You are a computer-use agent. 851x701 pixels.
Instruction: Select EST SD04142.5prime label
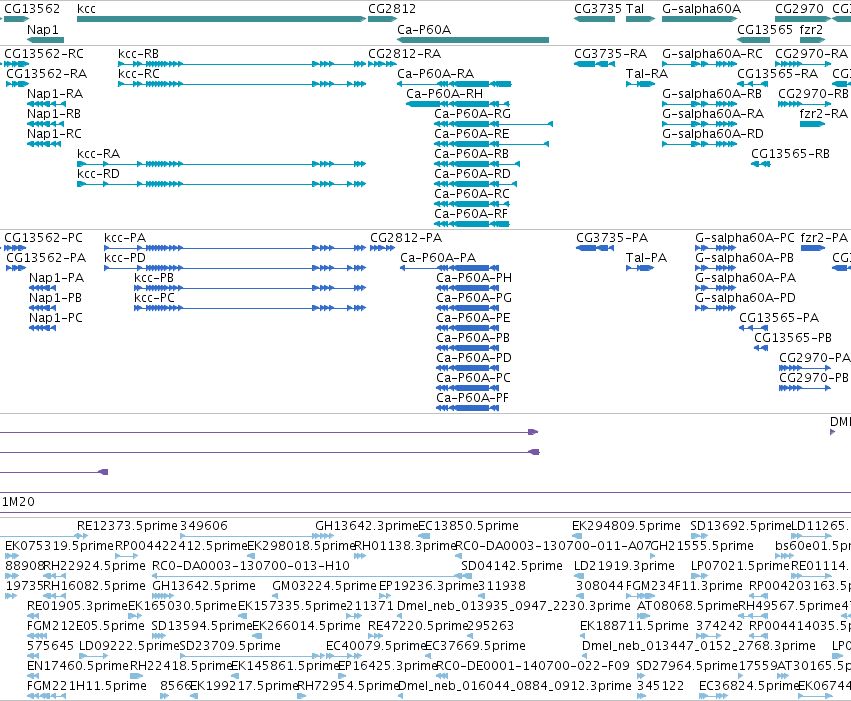(512, 566)
